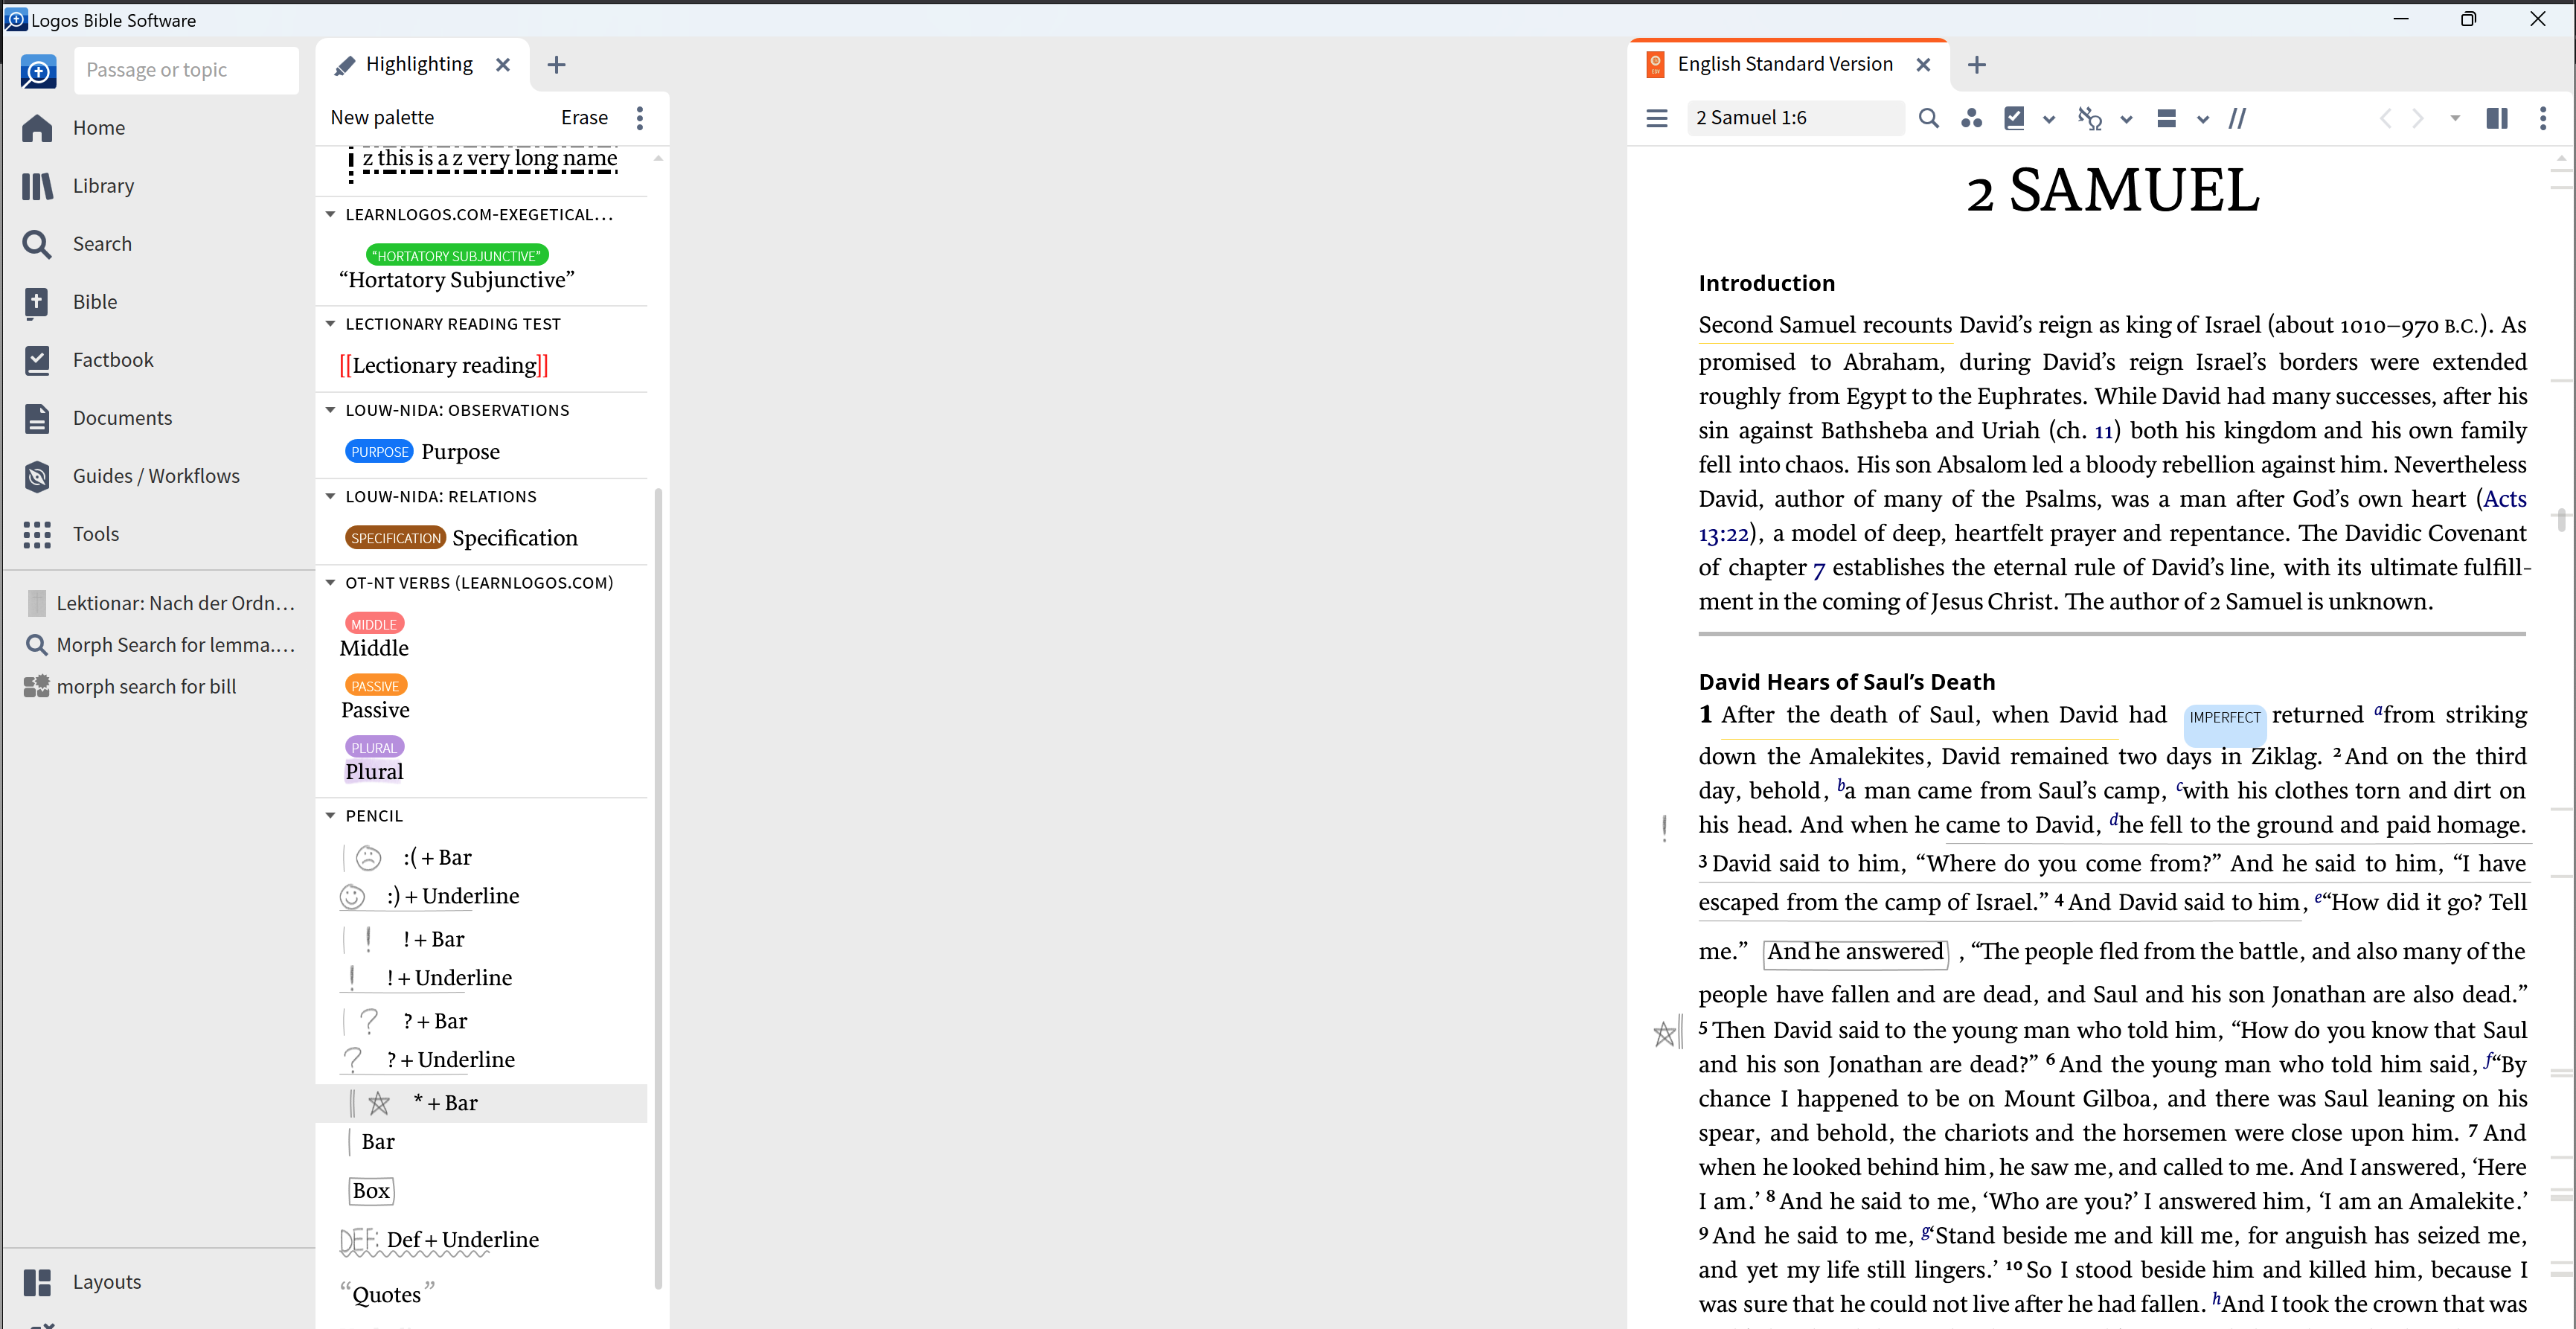The image size is (2576, 1329).
Task: Apply the Hortatory Subjunctive highlight style
Action: (457, 268)
